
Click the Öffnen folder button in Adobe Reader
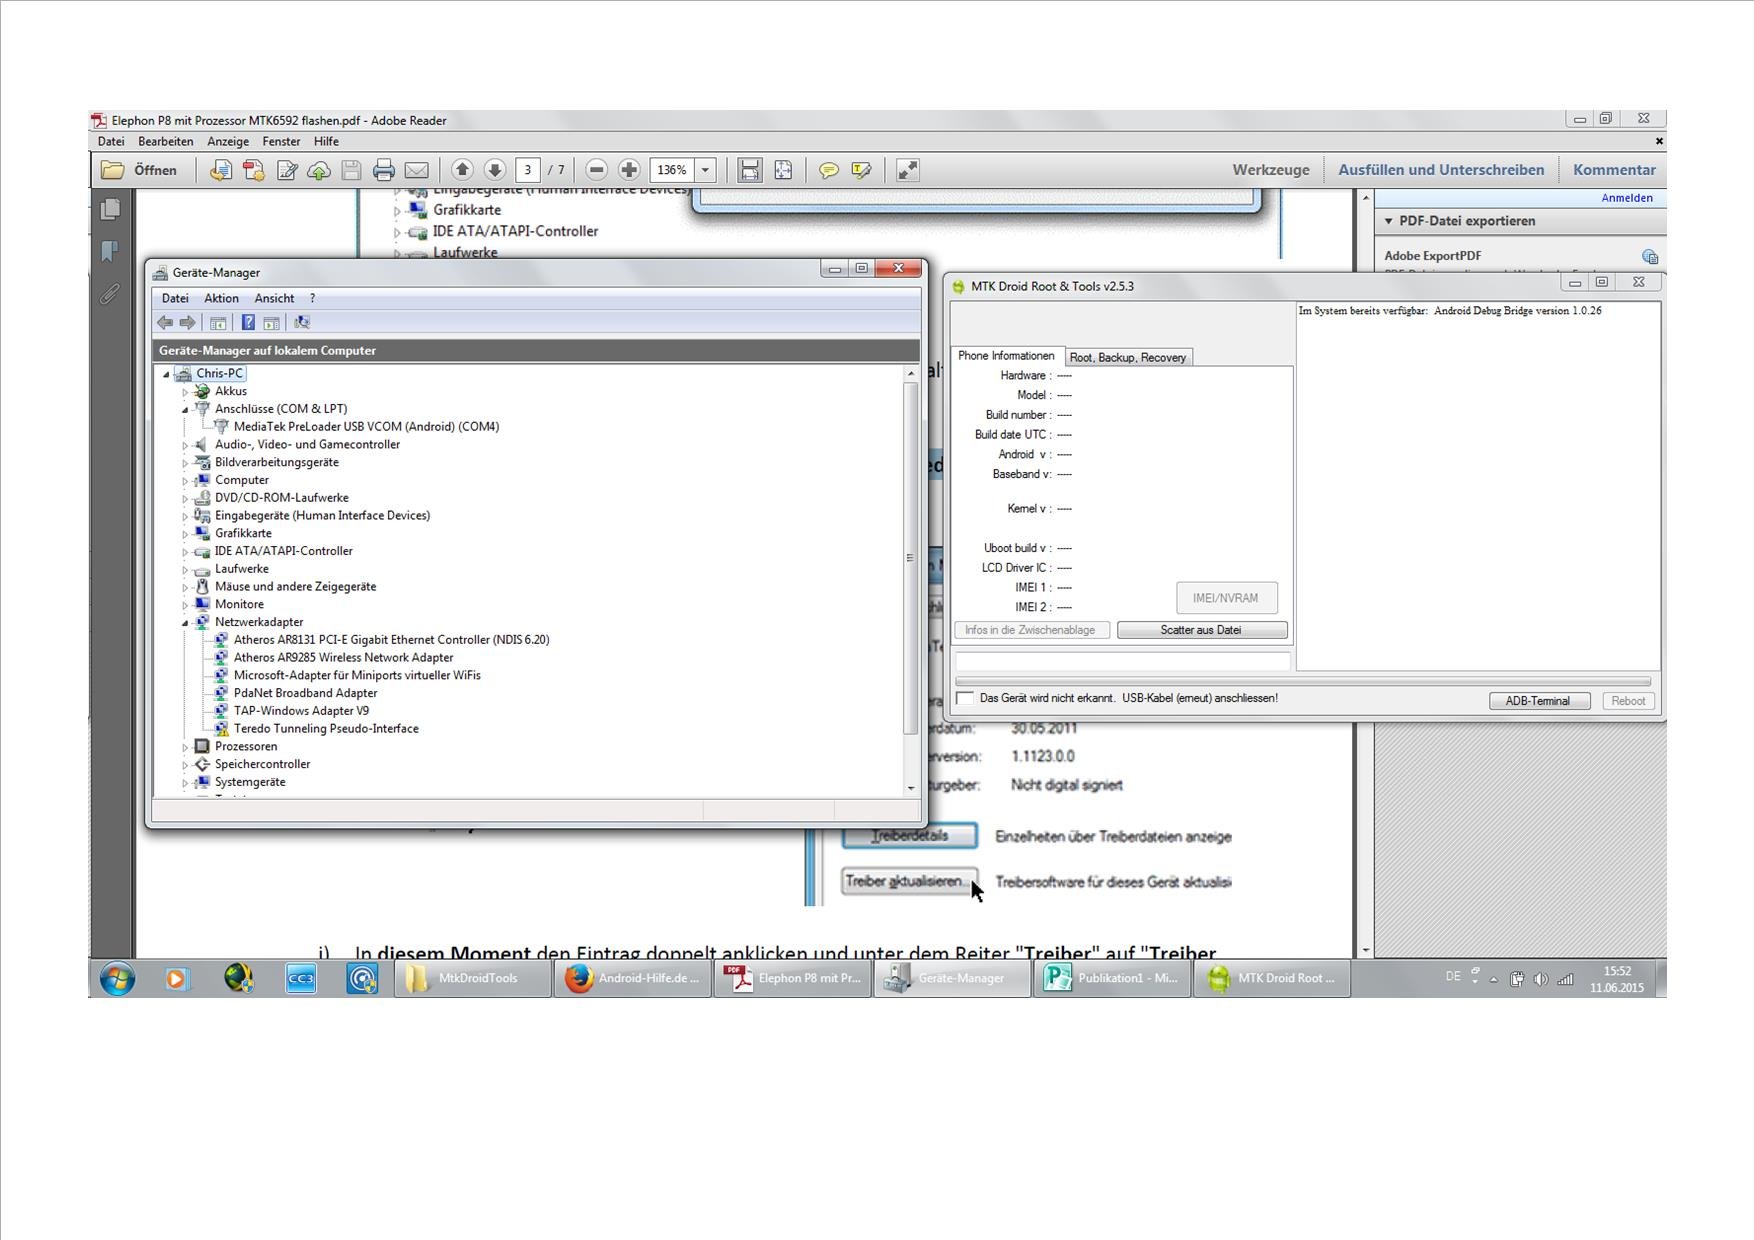point(140,170)
